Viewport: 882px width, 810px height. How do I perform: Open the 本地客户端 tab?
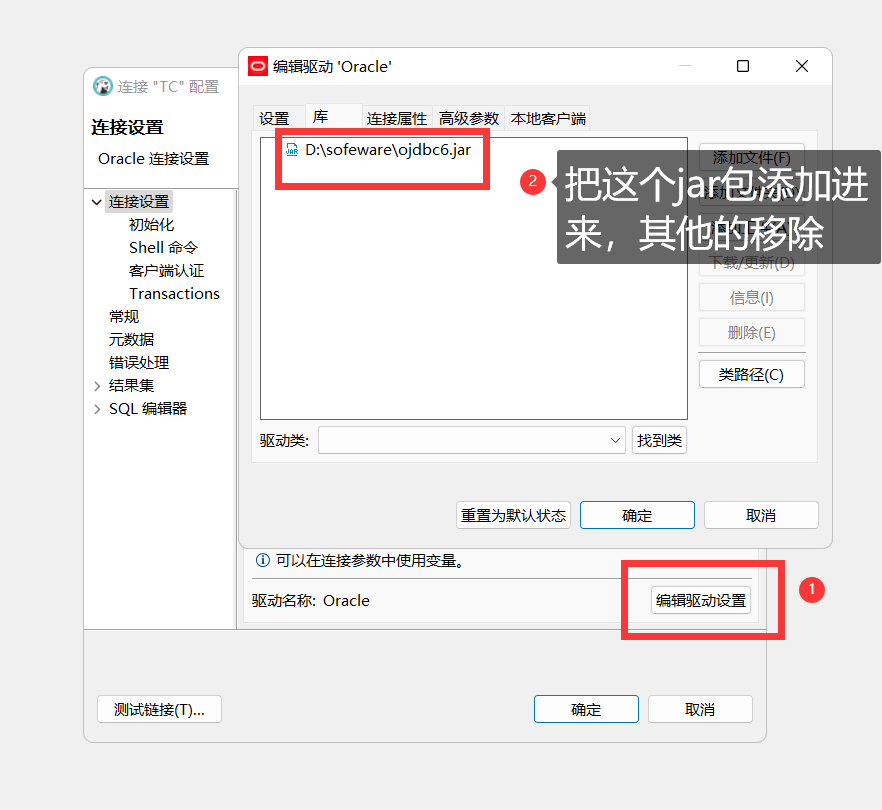pos(548,117)
